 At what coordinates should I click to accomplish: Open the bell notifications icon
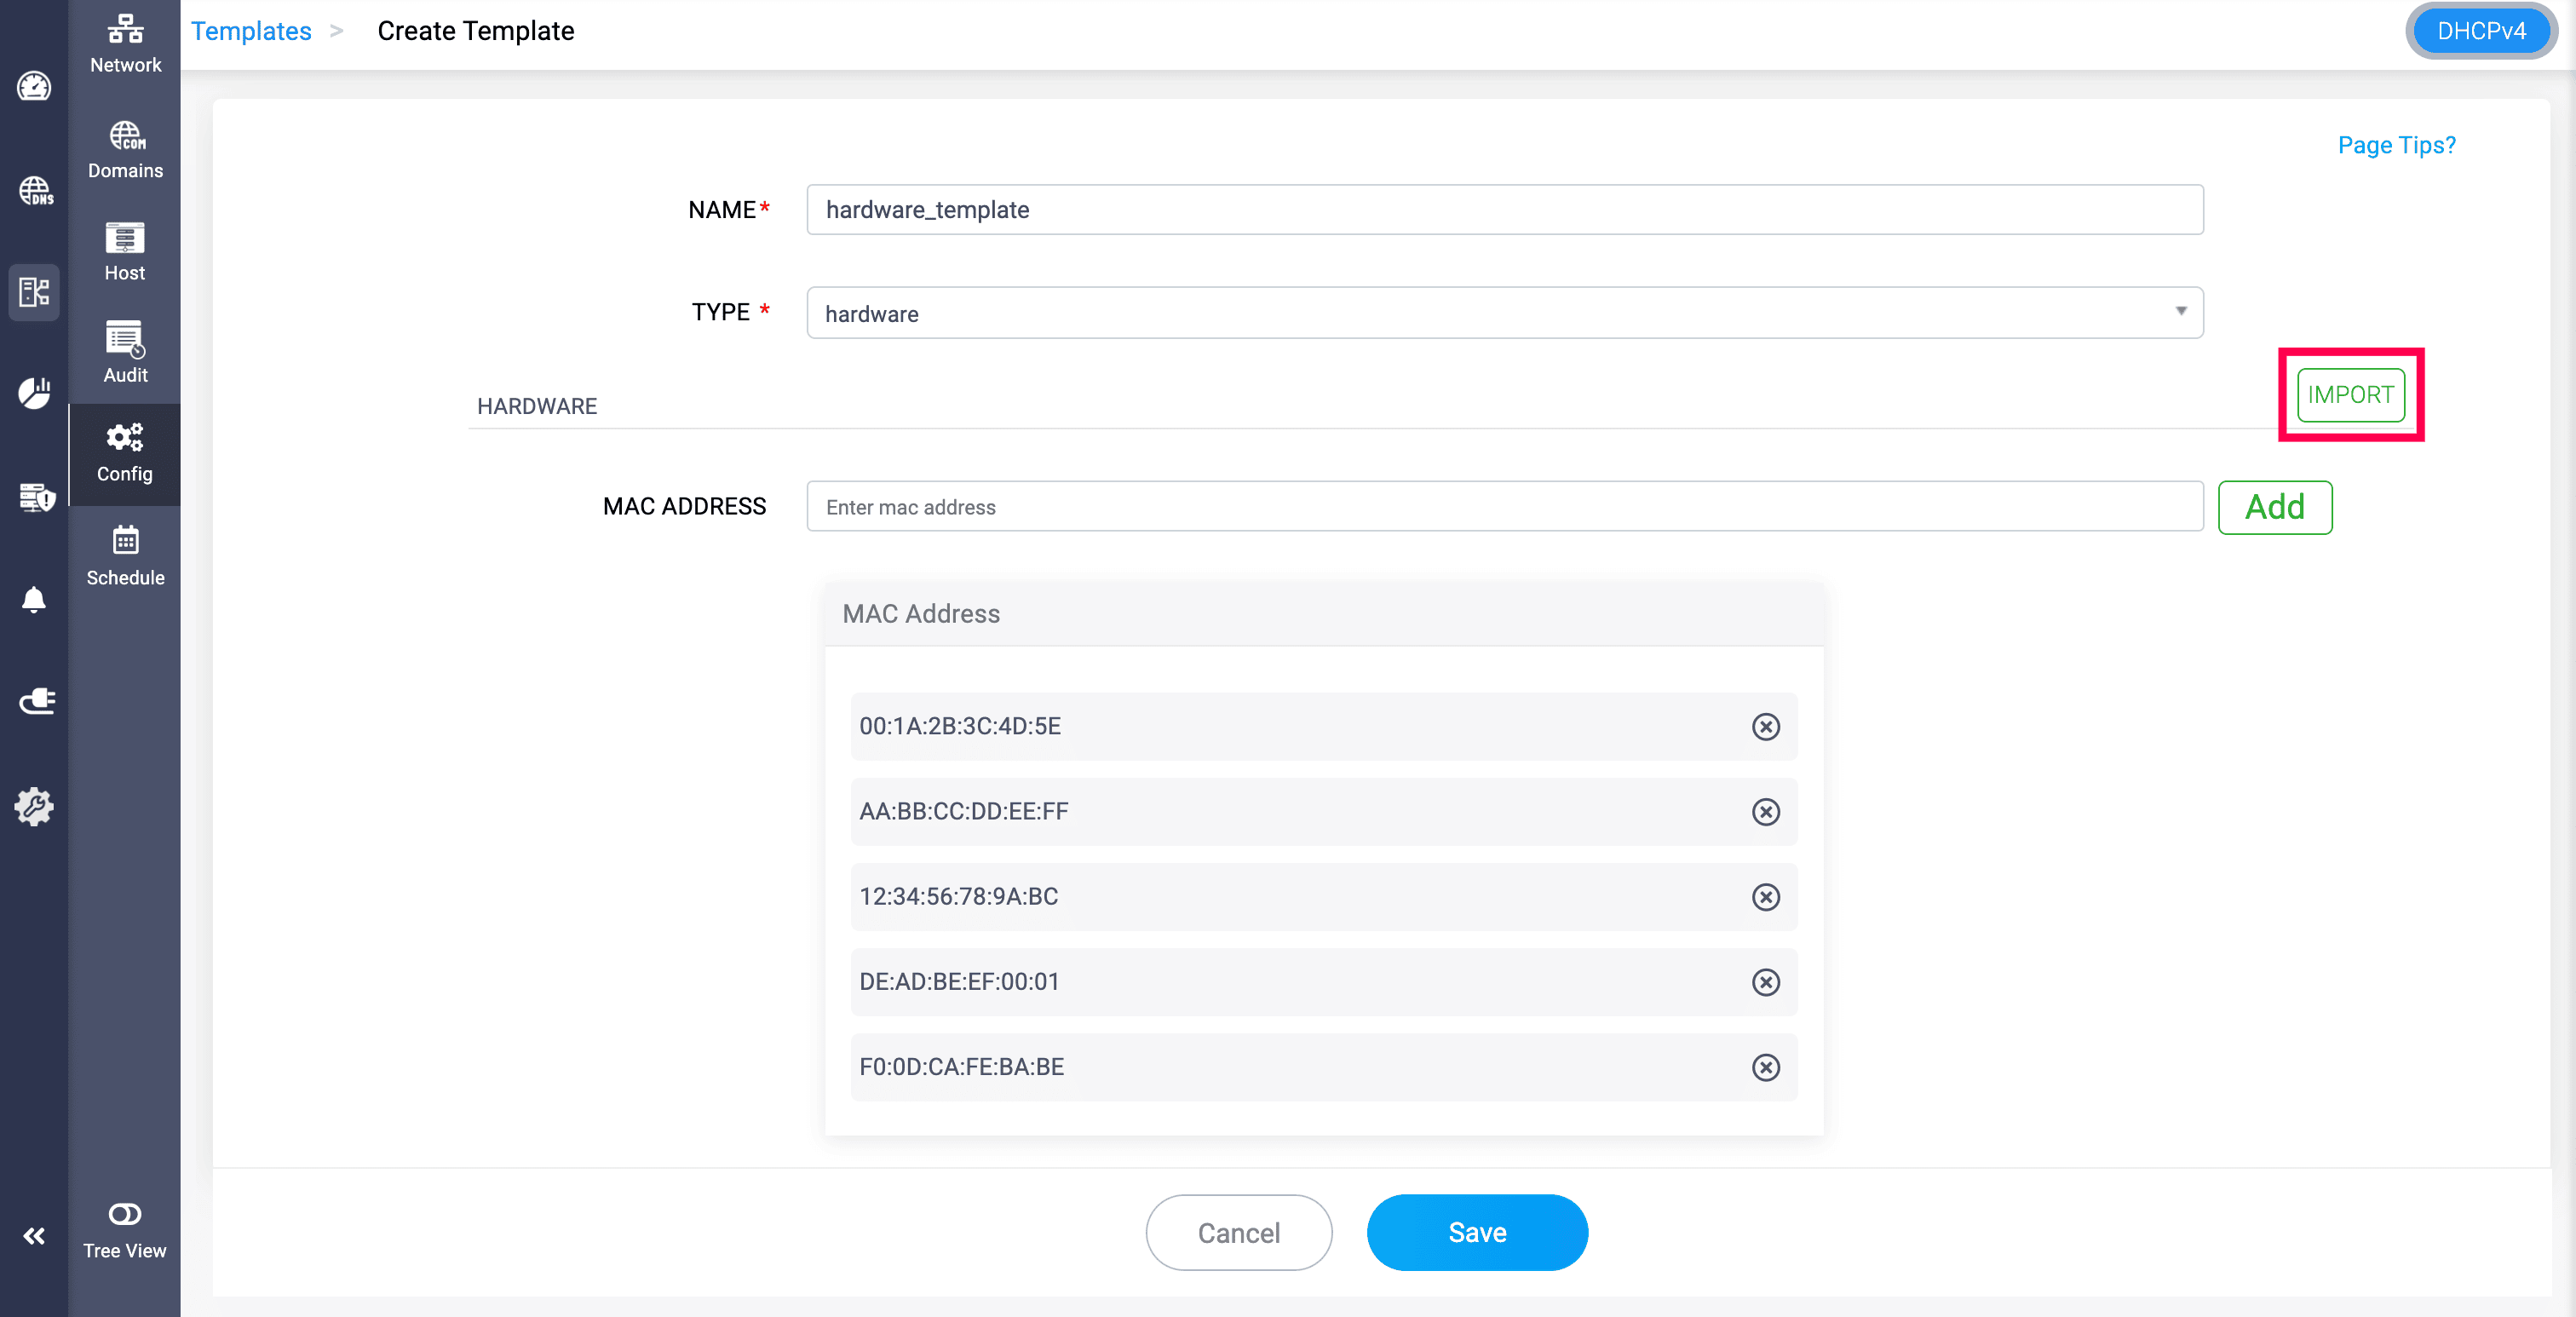coord(34,599)
